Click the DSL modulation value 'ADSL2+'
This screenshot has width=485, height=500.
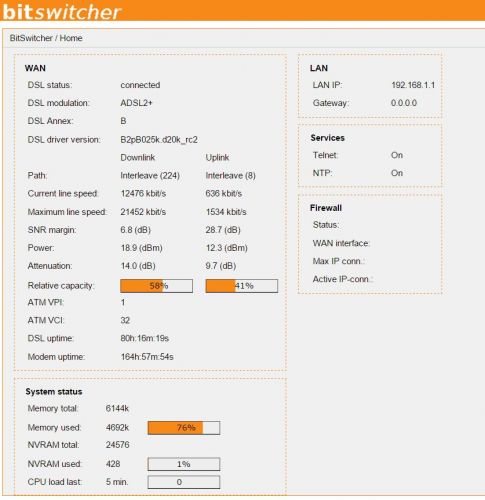click(136, 103)
